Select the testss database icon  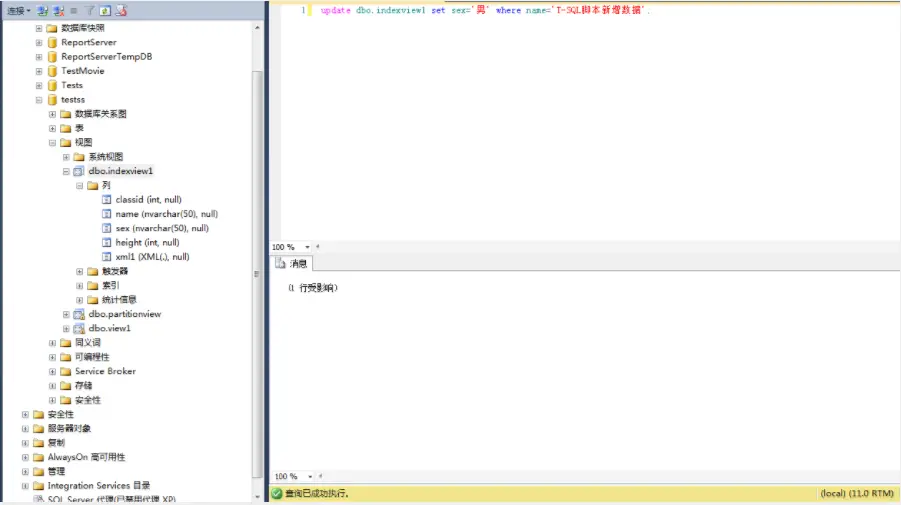pos(52,99)
